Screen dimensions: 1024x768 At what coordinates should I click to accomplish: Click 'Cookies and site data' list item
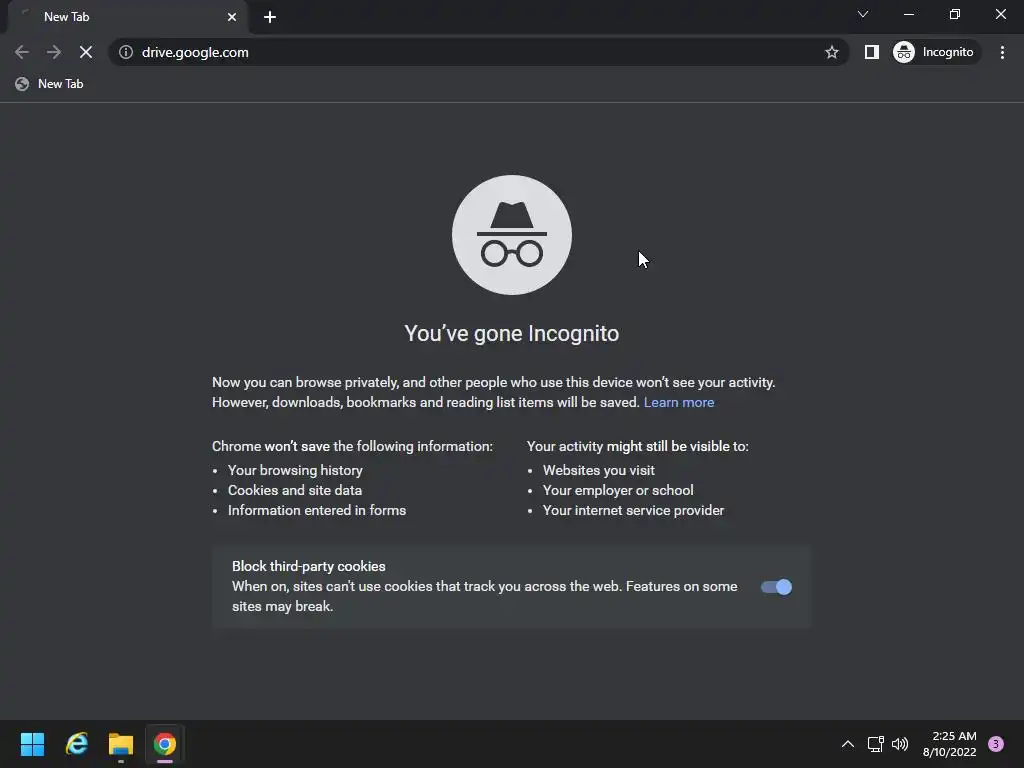point(295,490)
